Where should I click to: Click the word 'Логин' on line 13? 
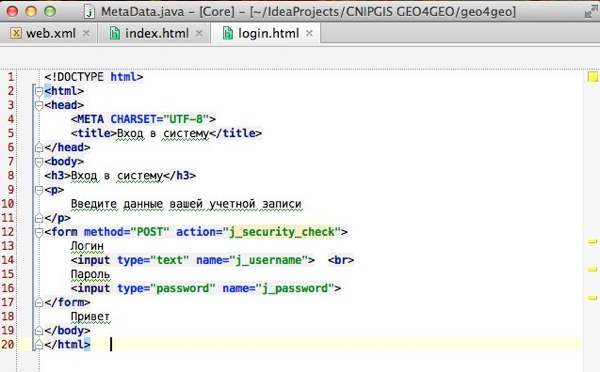[87, 246]
